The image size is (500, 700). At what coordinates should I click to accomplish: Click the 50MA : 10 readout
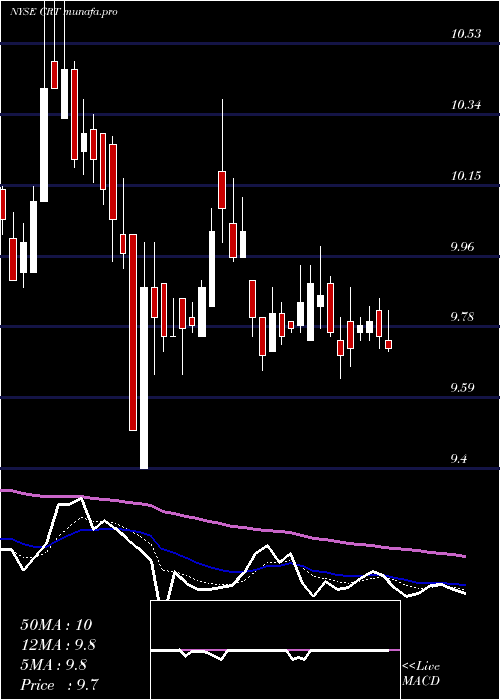56,625
